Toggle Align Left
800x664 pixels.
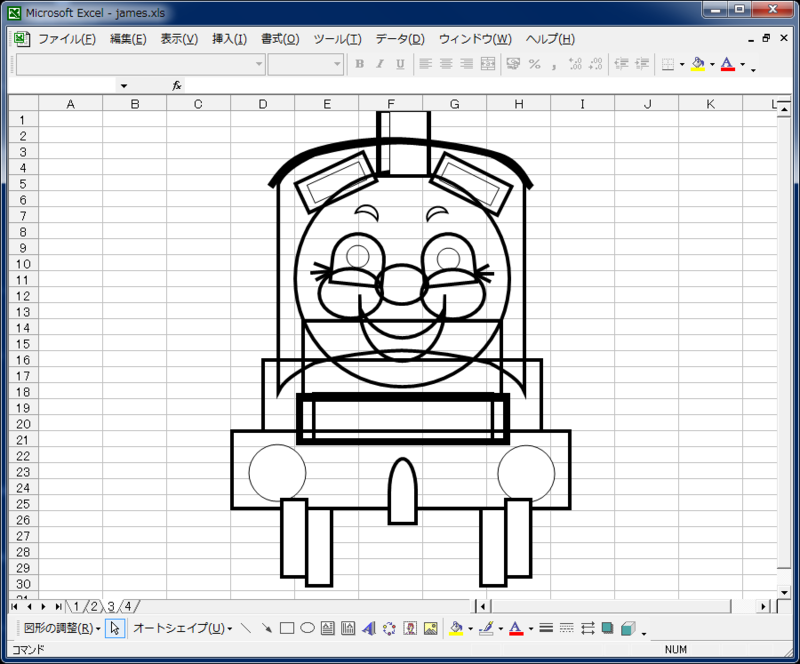tap(426, 64)
